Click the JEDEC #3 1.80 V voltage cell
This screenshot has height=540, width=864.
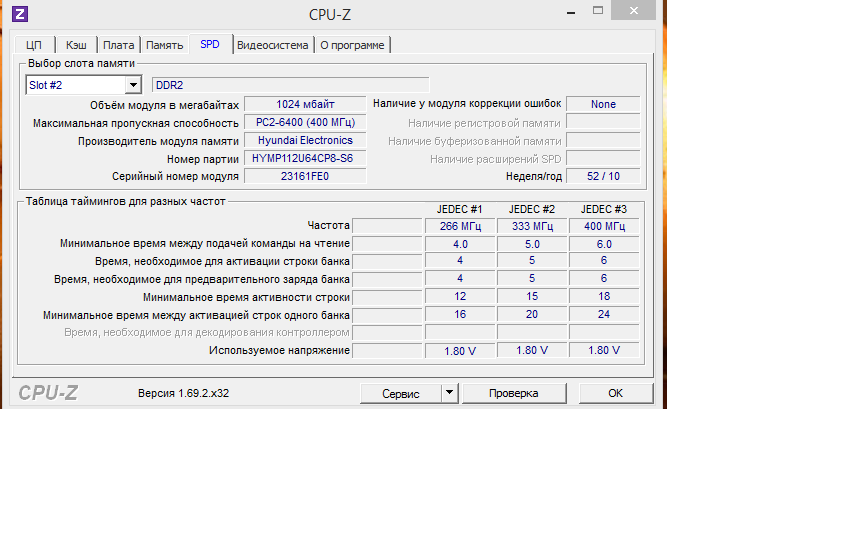tap(604, 350)
